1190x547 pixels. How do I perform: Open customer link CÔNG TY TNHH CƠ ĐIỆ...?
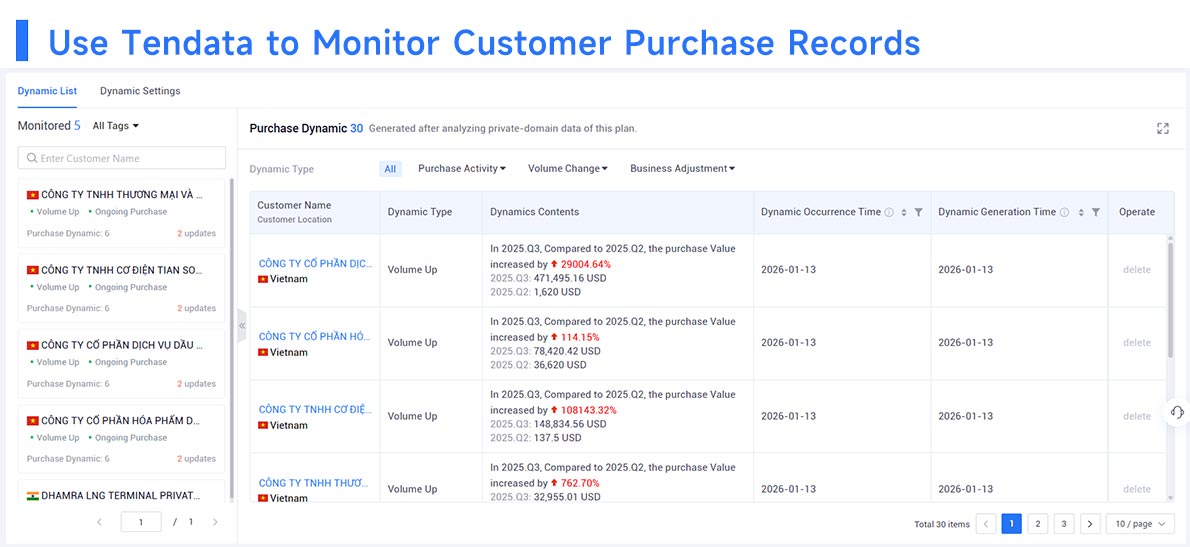coord(316,410)
